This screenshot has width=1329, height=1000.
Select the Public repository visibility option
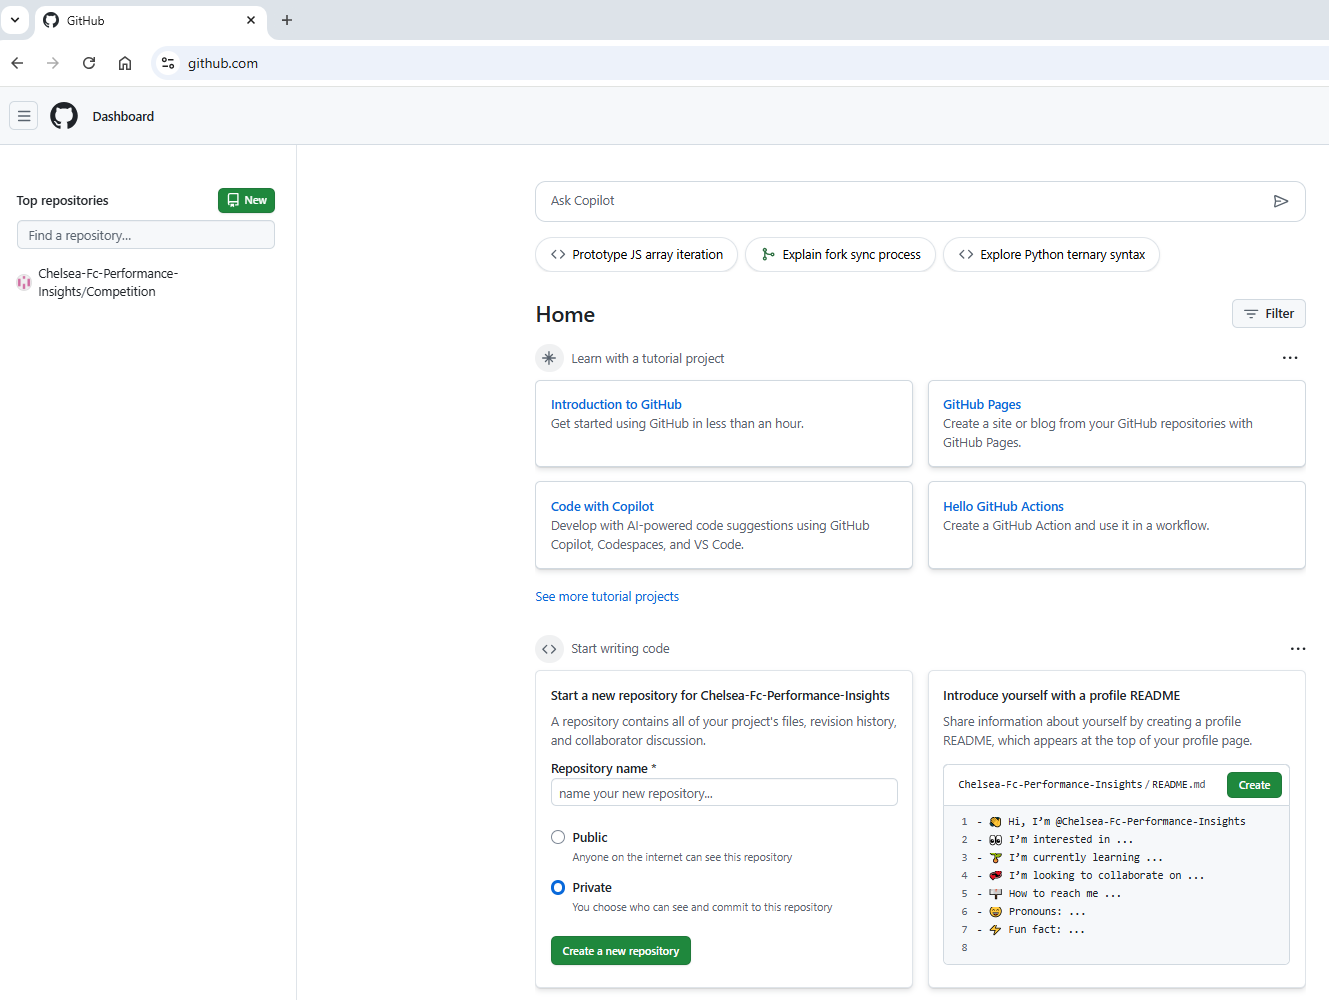tap(558, 837)
